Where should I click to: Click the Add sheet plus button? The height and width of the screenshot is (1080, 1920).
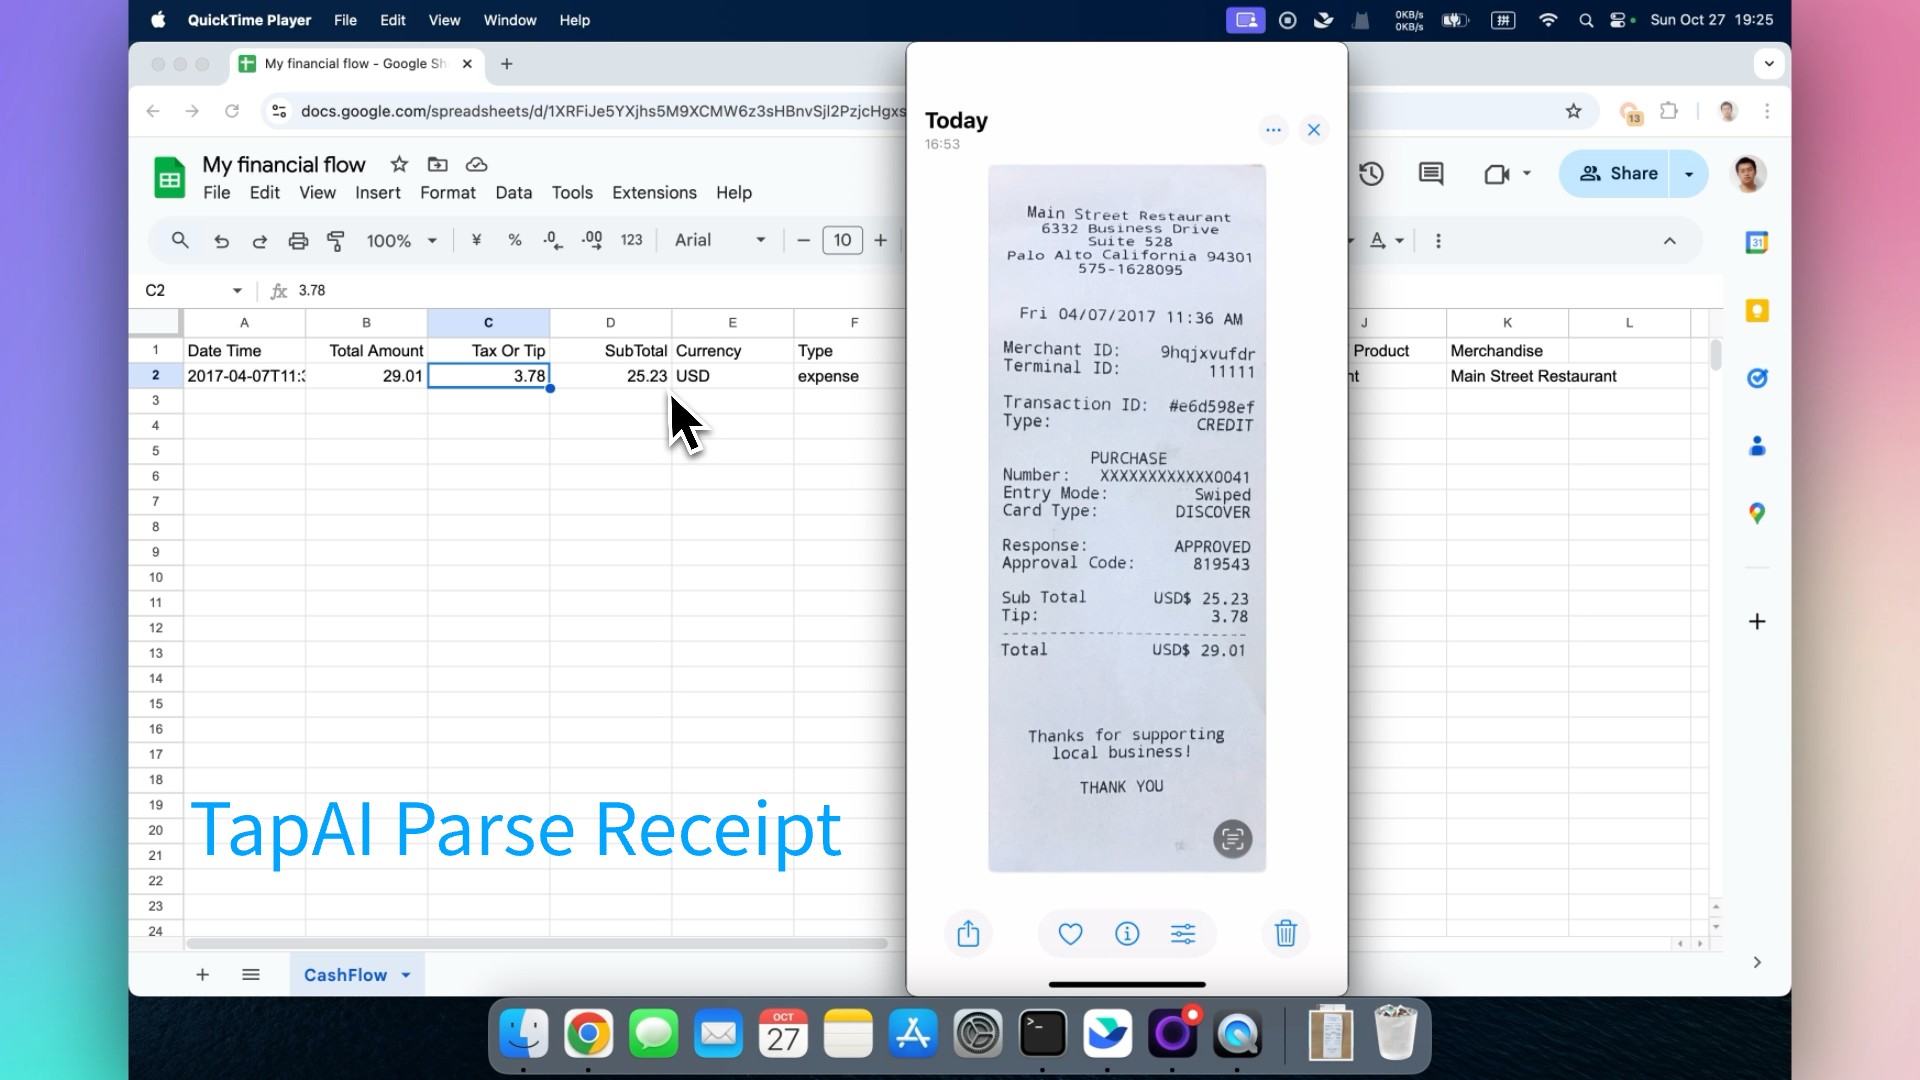(x=202, y=975)
